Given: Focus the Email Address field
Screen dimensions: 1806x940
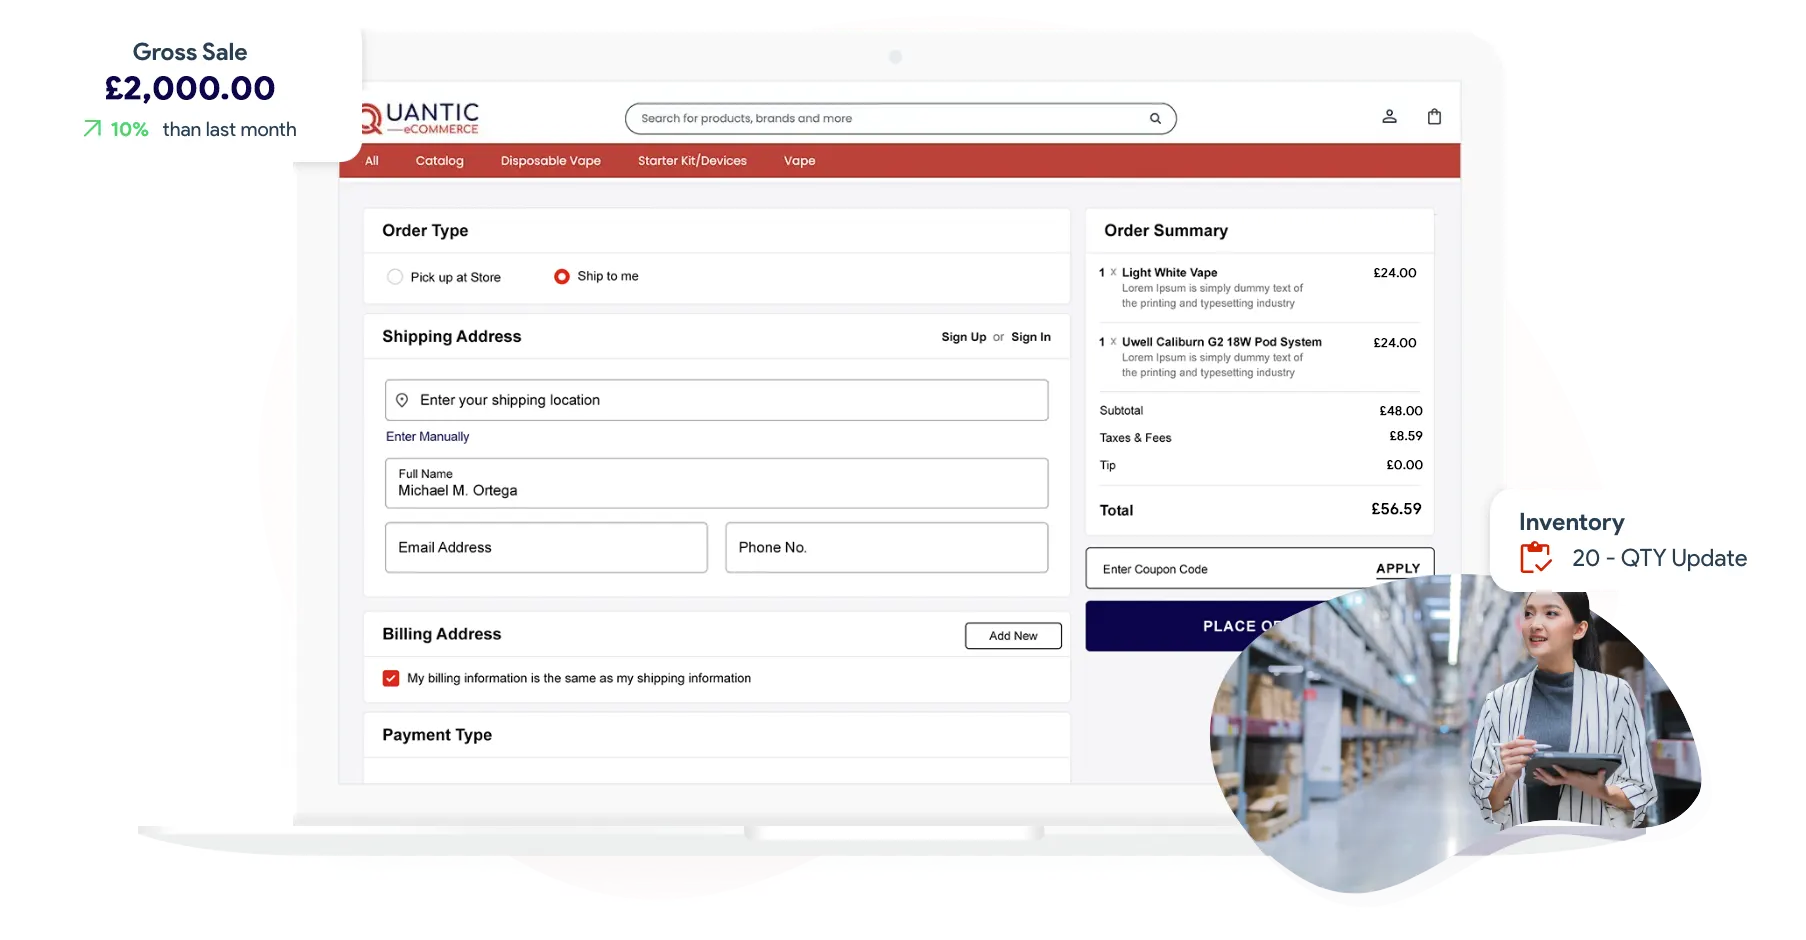Looking at the screenshot, I should (546, 548).
